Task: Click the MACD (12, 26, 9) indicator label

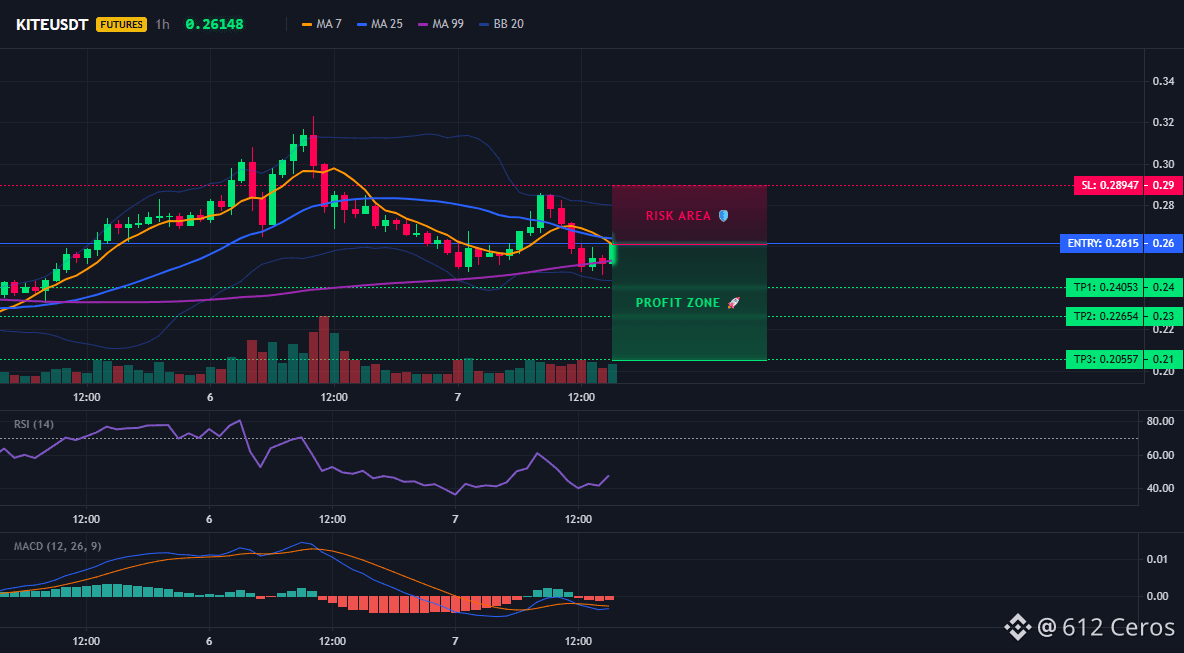Action: (x=57, y=546)
